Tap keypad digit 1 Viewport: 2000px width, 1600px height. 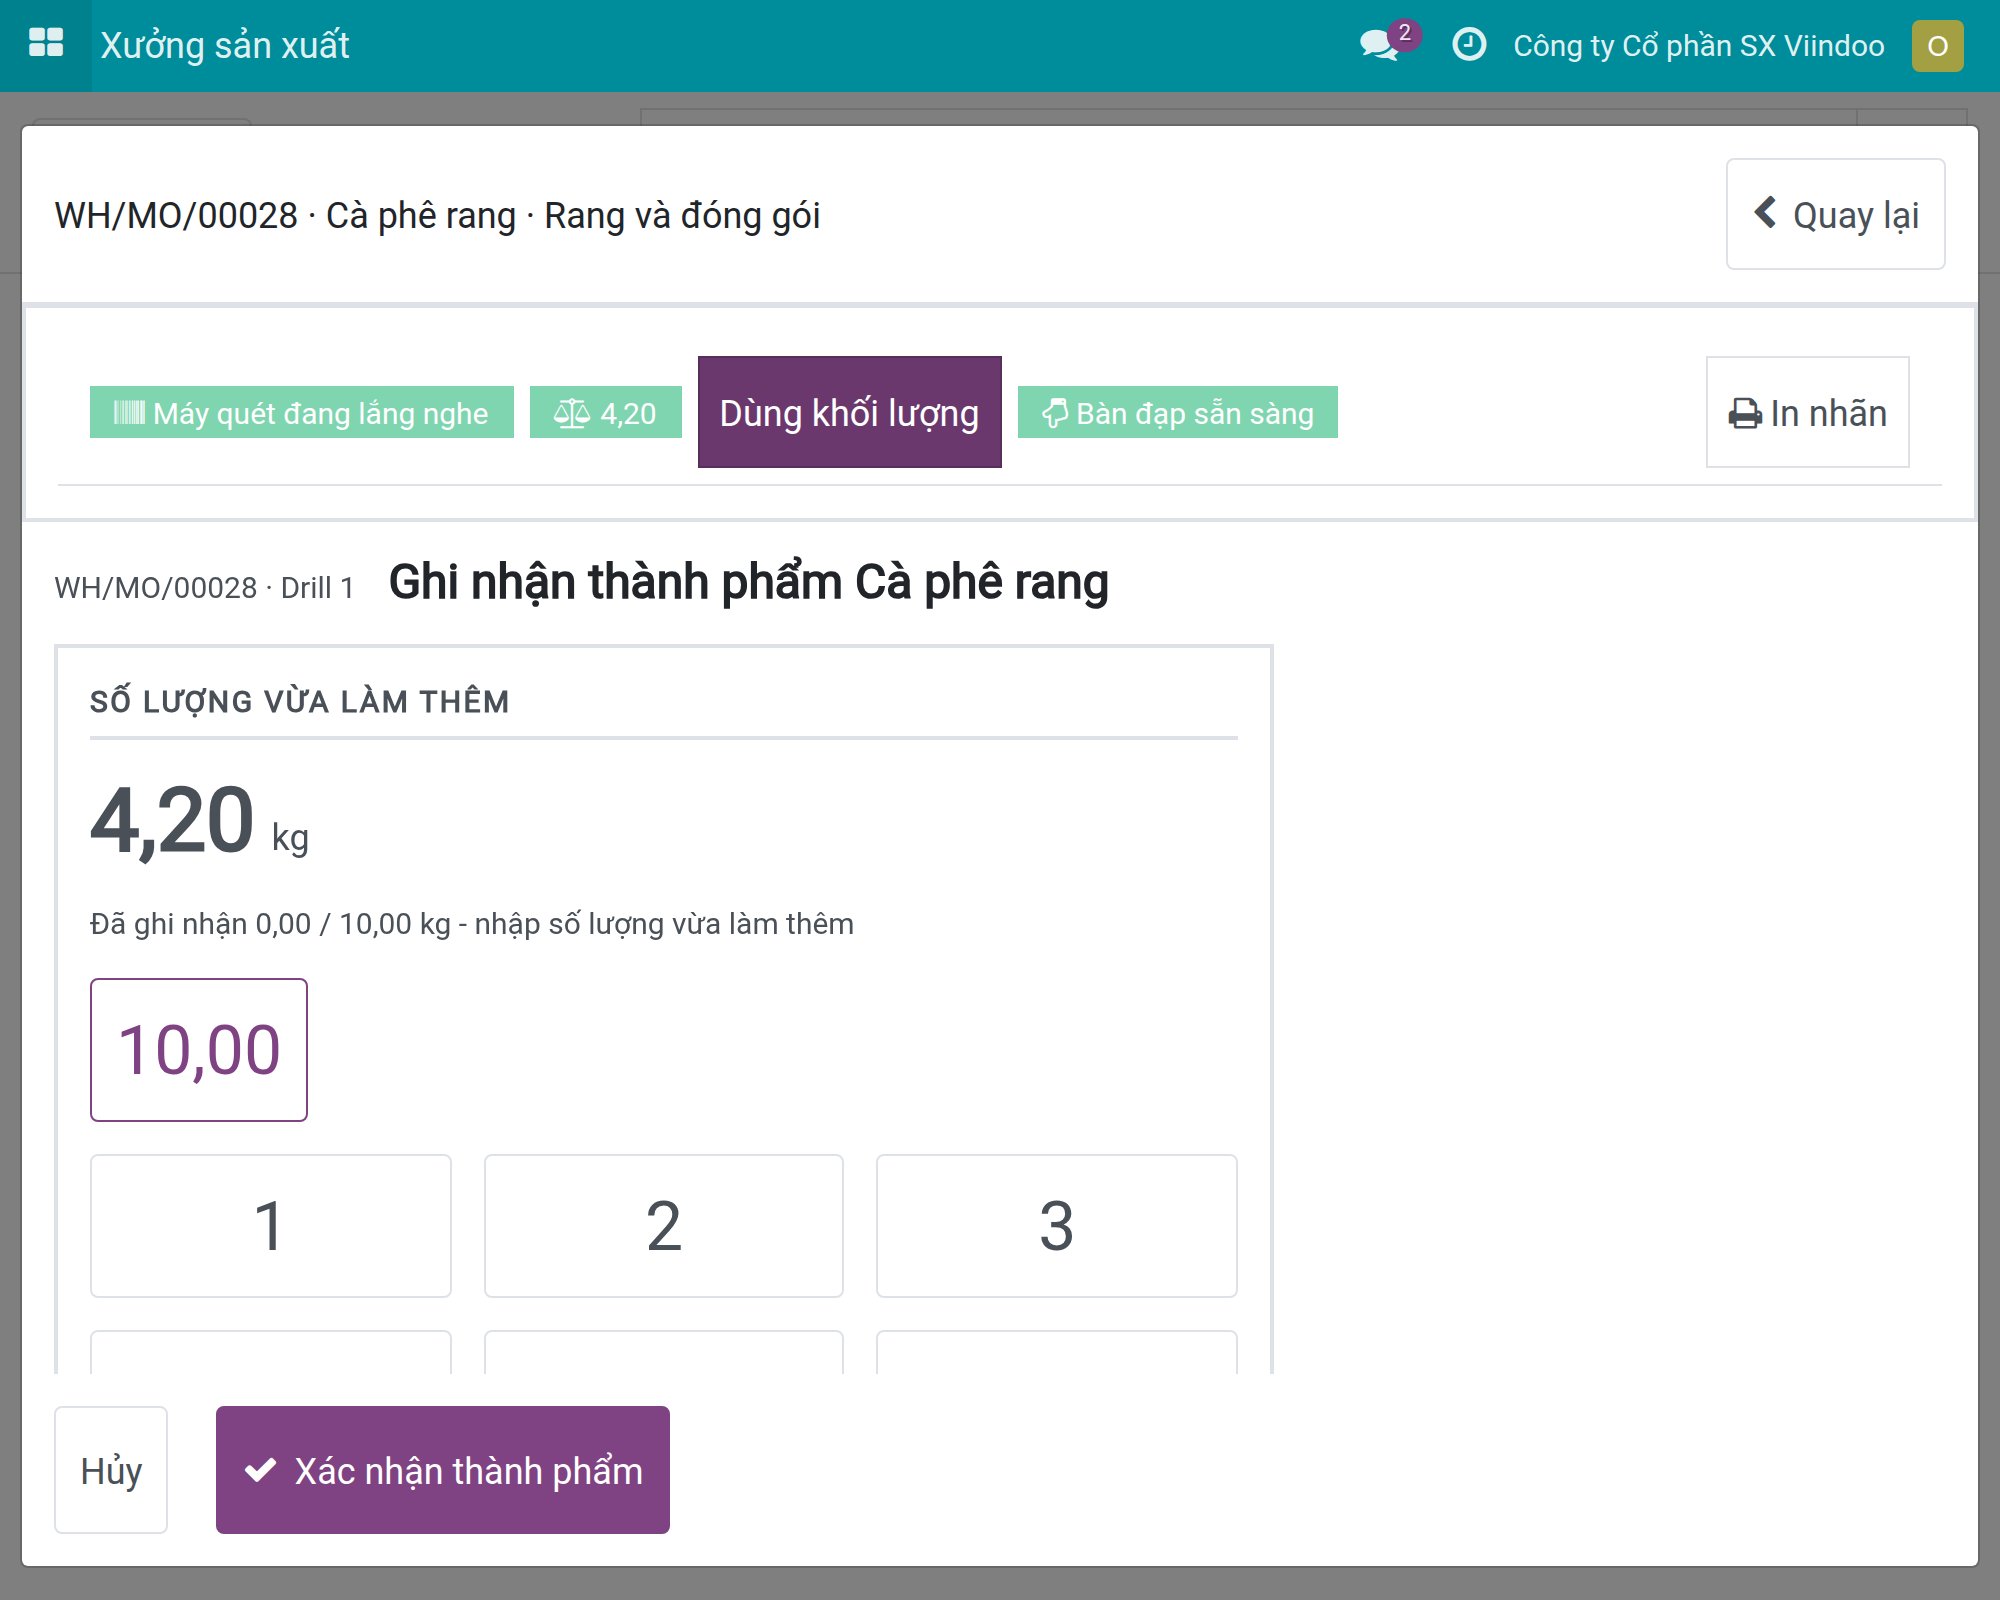[270, 1226]
